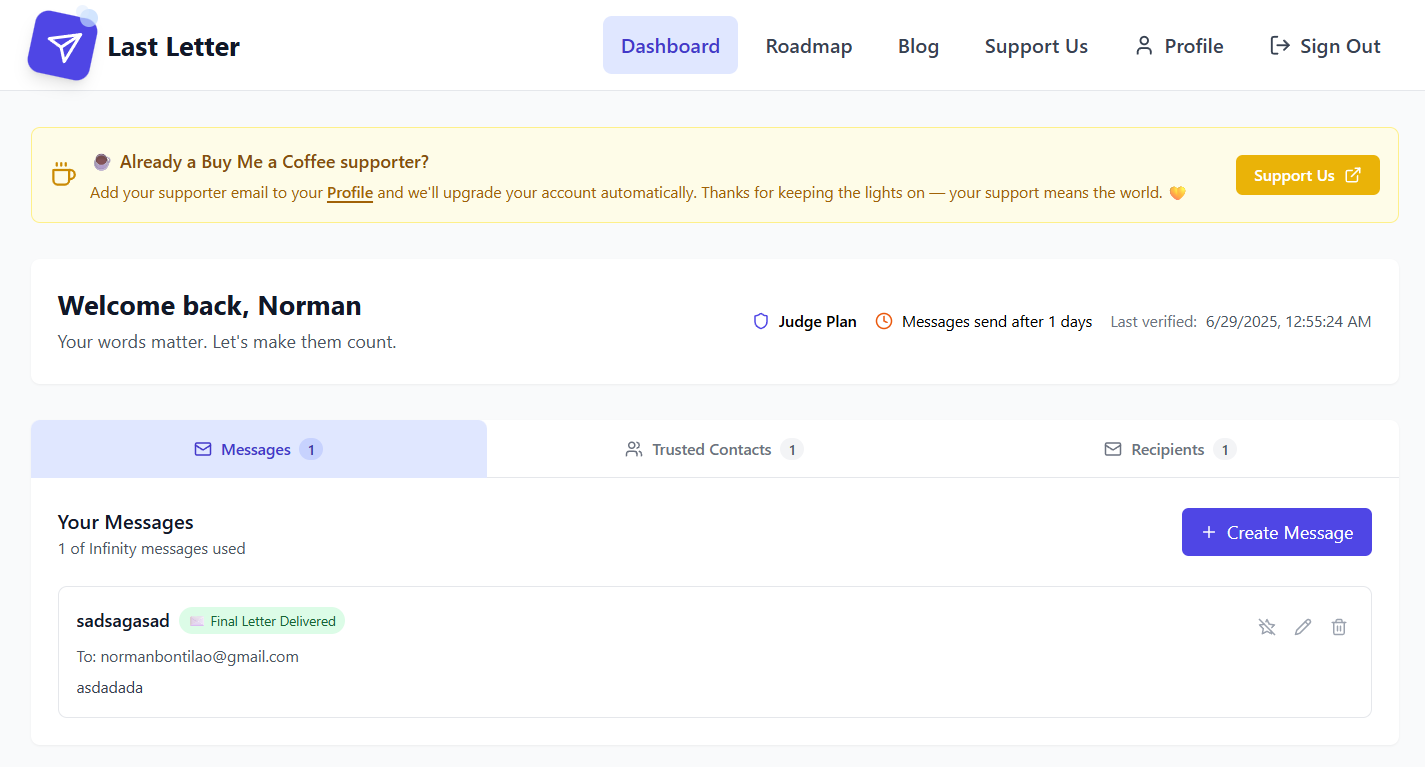Click the external link icon on Support Us
The width and height of the screenshot is (1425, 767).
coord(1353,174)
